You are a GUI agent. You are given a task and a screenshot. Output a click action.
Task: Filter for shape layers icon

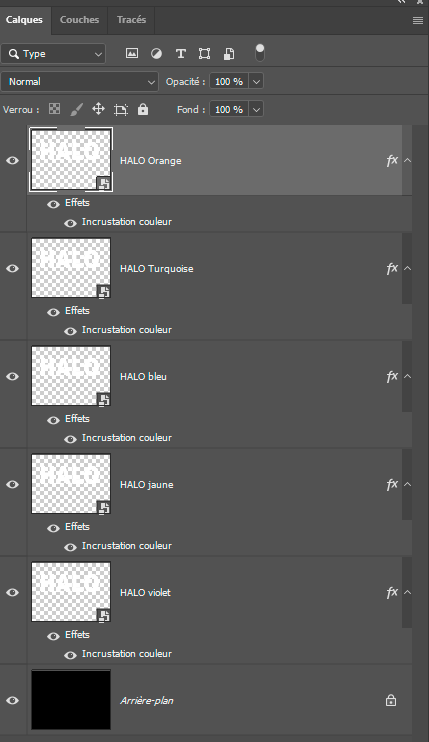click(x=204, y=53)
